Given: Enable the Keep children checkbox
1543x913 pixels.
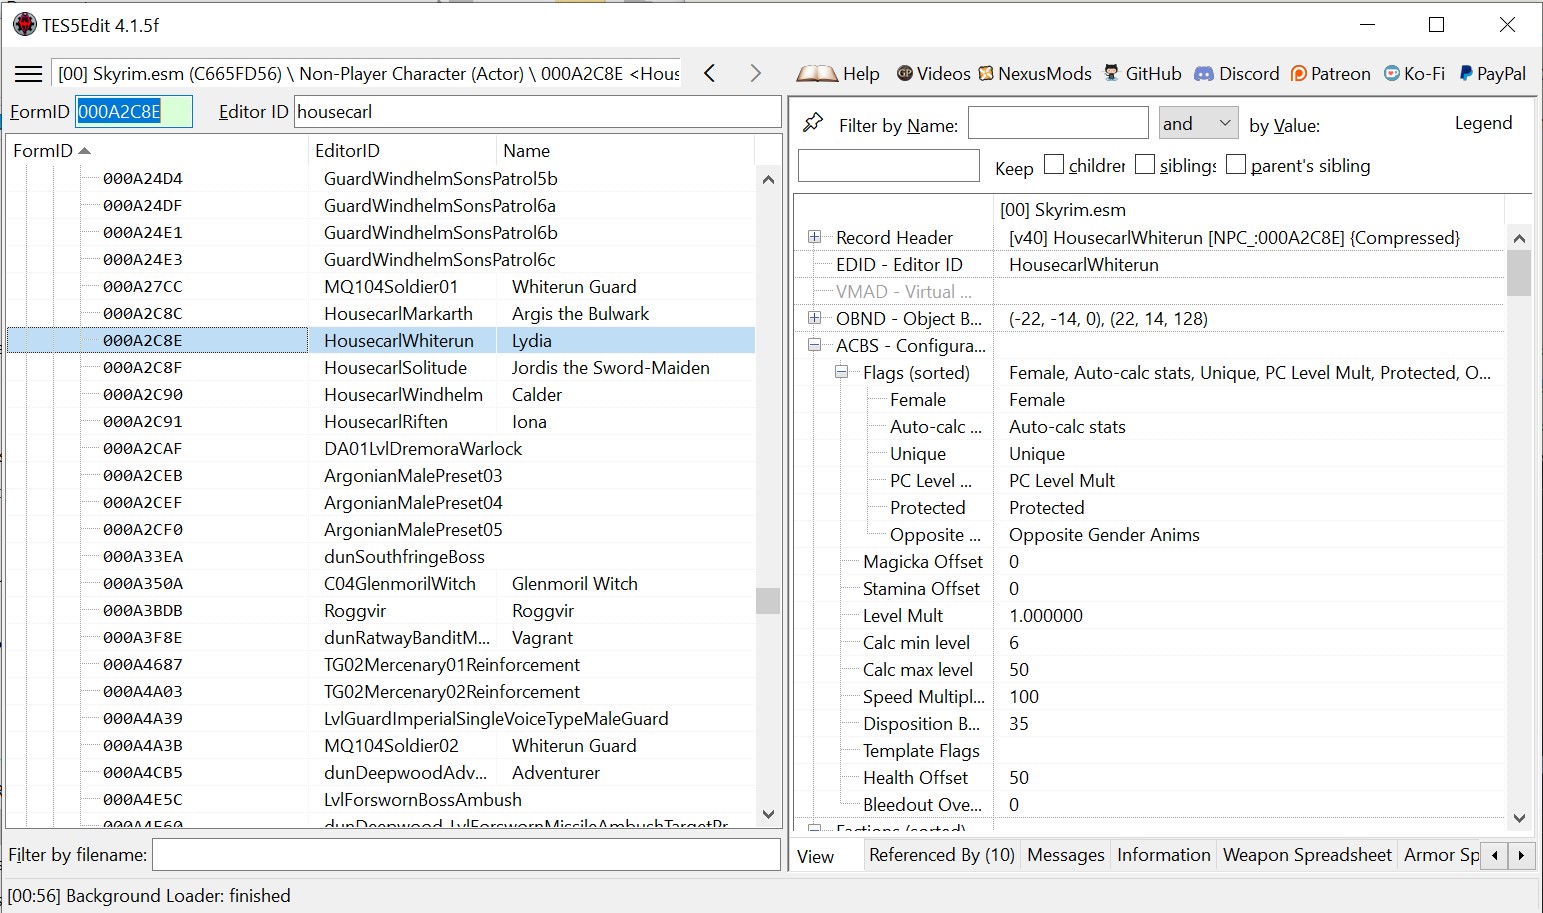Looking at the screenshot, I should [1054, 164].
